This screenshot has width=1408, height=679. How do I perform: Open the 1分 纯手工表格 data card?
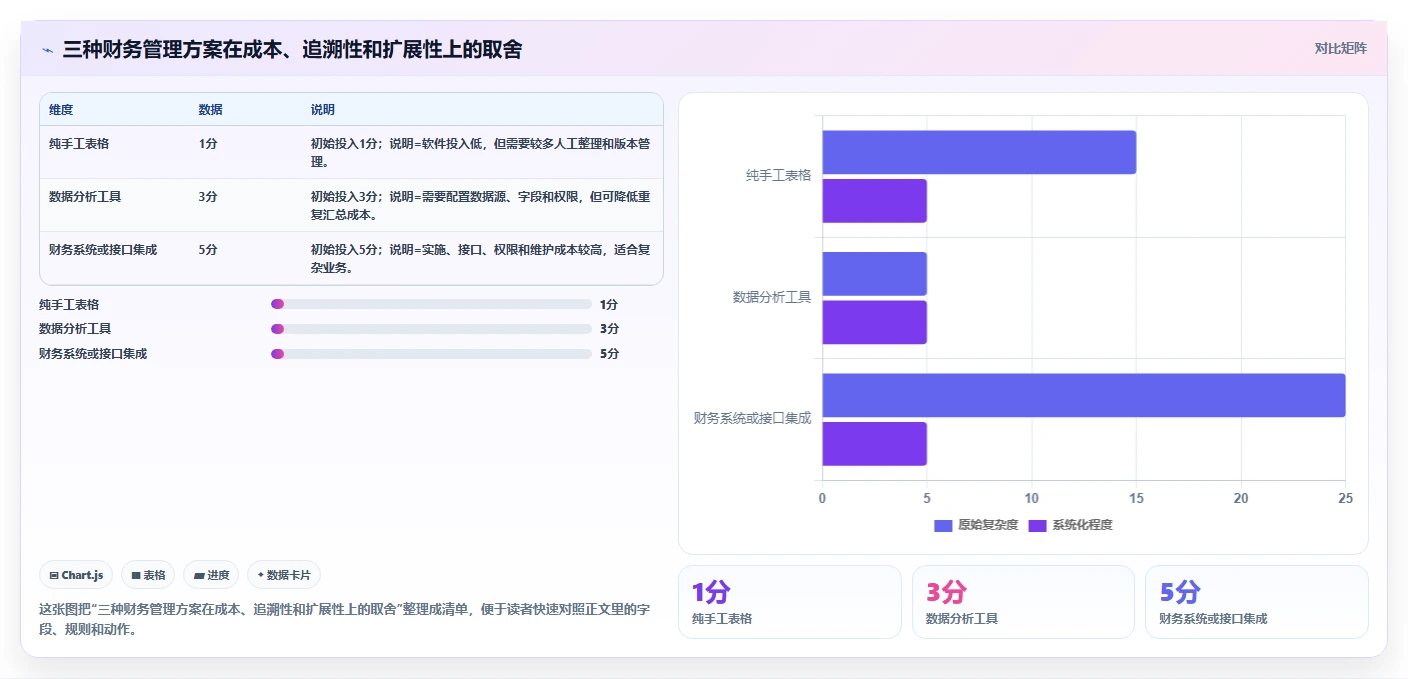tap(790, 602)
